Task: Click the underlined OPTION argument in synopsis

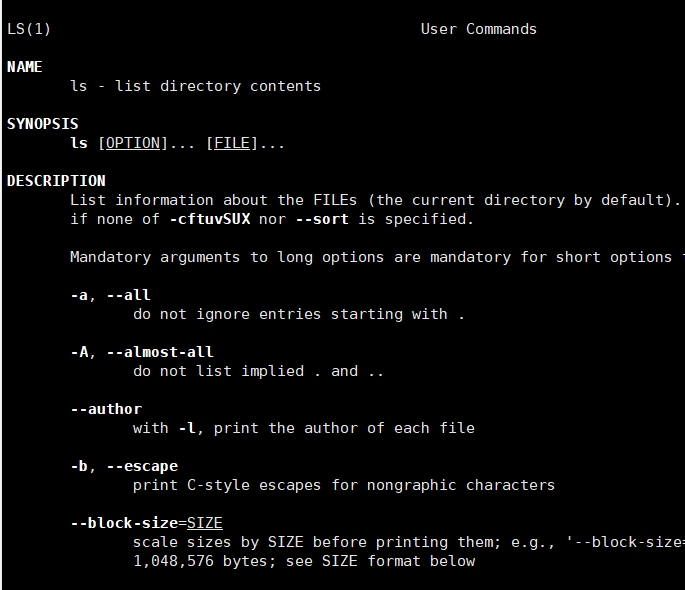Action: pyautogui.click(x=133, y=143)
